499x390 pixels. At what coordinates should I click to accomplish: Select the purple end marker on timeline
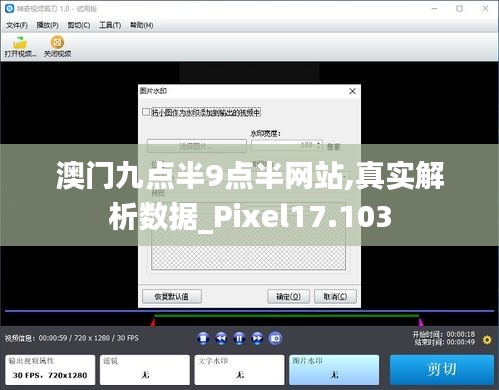pyautogui.click(x=421, y=322)
